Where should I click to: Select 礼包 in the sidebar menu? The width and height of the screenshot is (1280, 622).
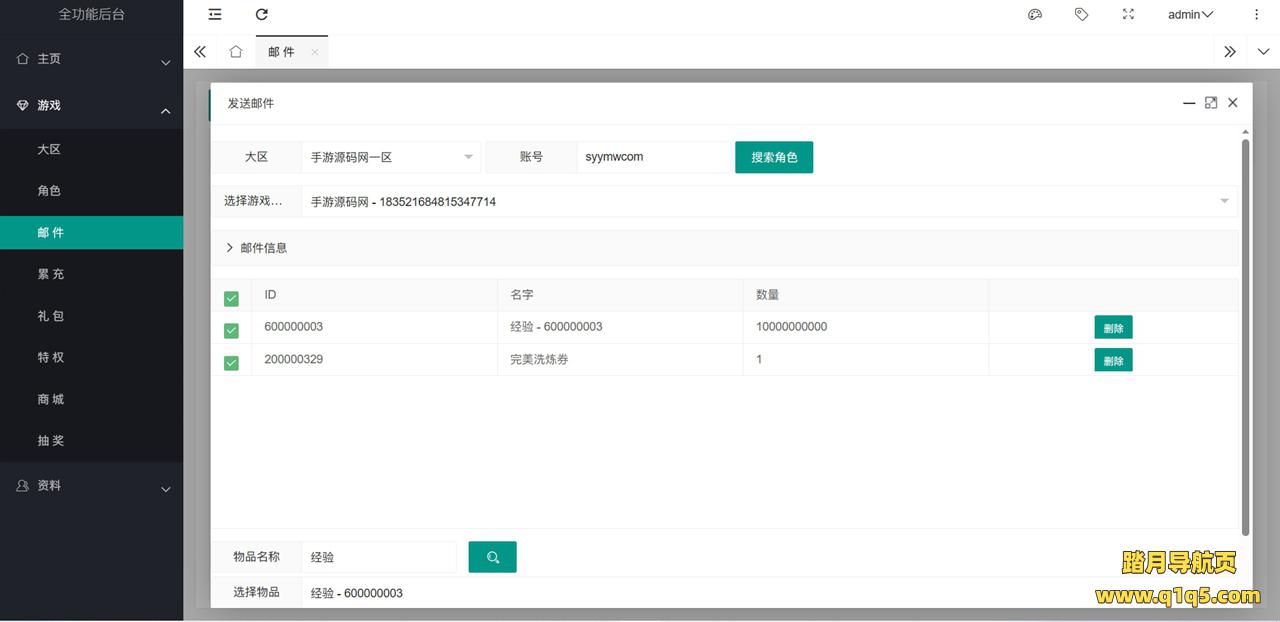point(50,316)
